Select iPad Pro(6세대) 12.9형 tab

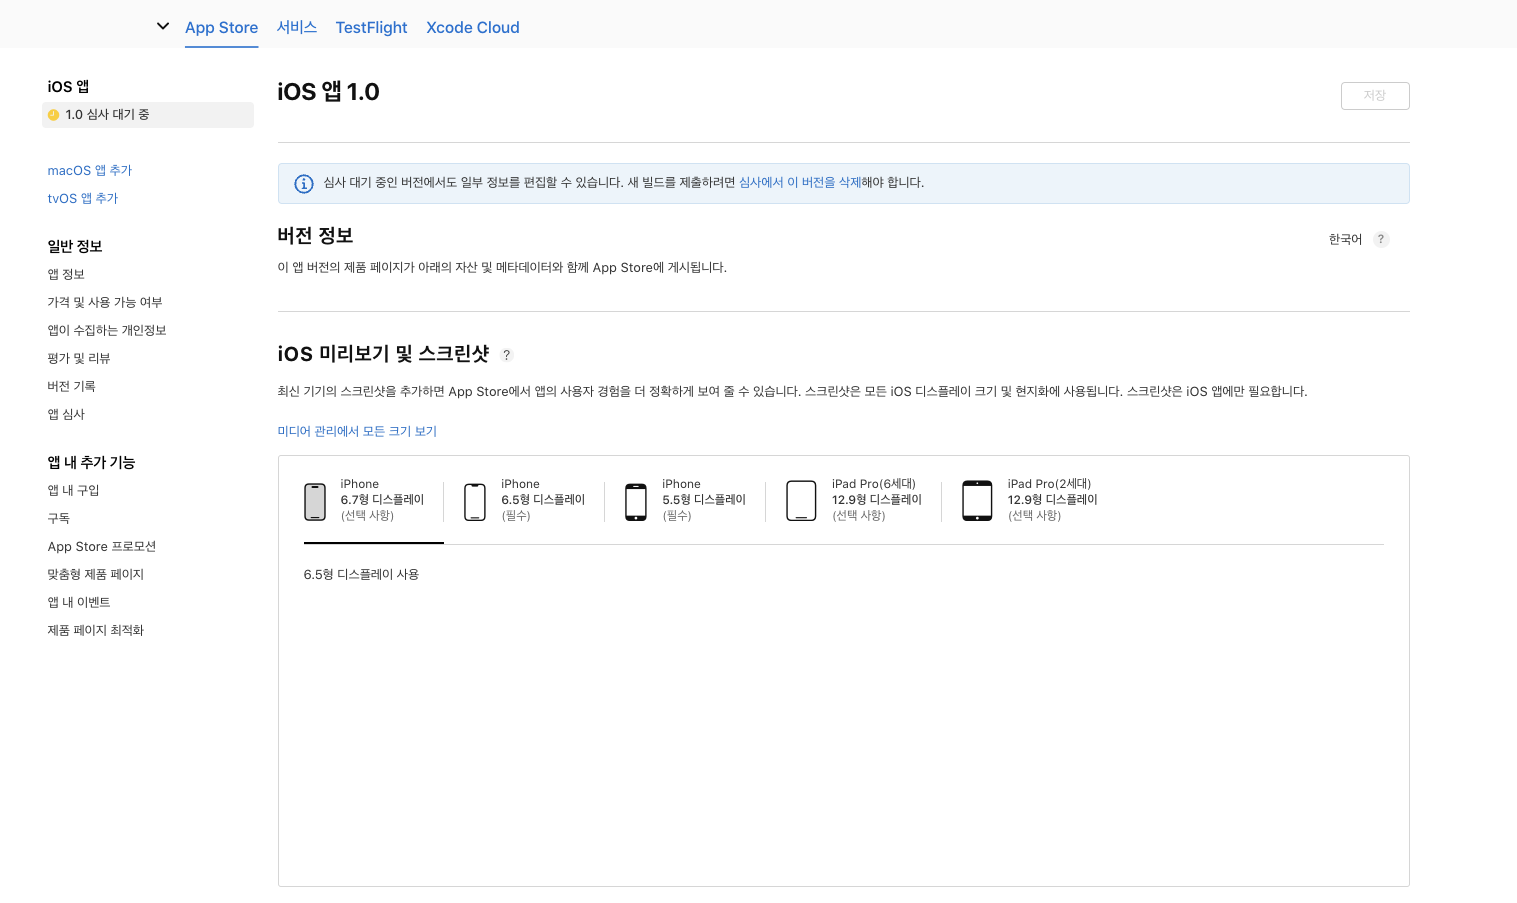coord(854,500)
